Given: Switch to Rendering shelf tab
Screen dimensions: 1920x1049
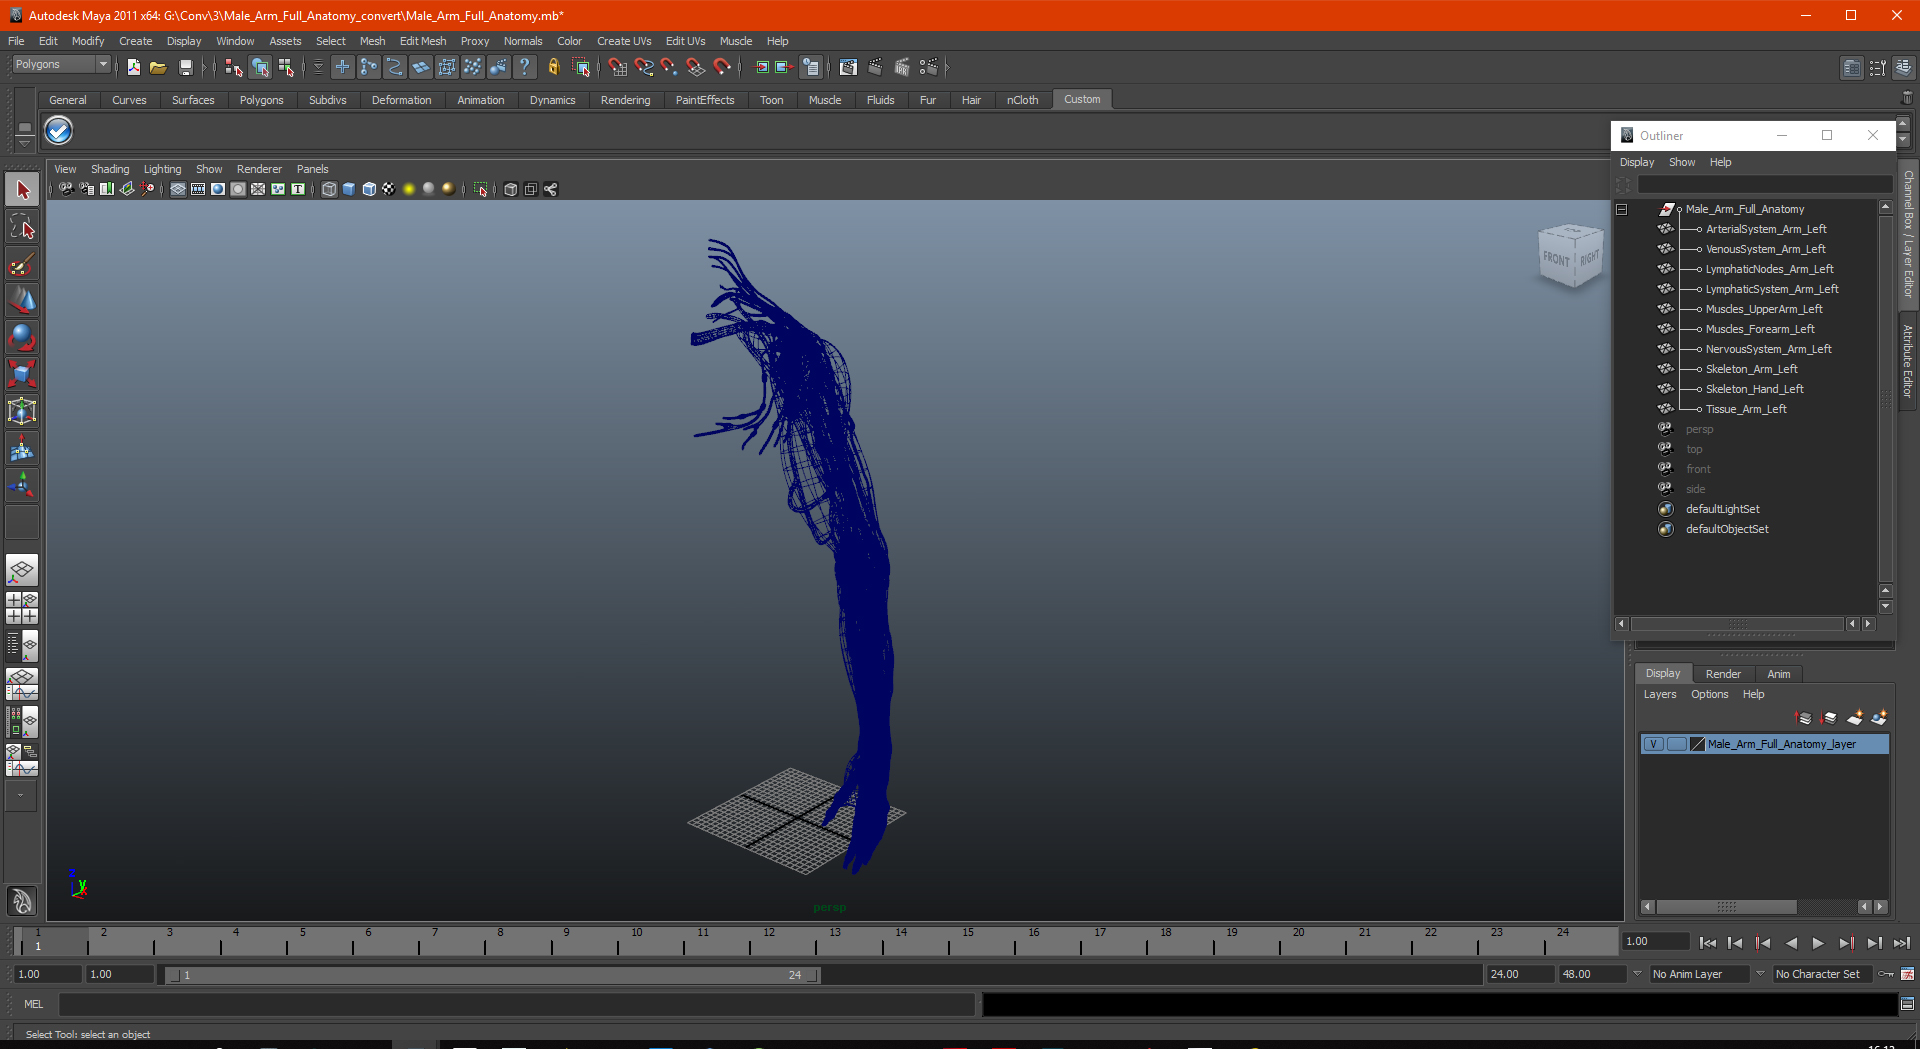Looking at the screenshot, I should [625, 100].
